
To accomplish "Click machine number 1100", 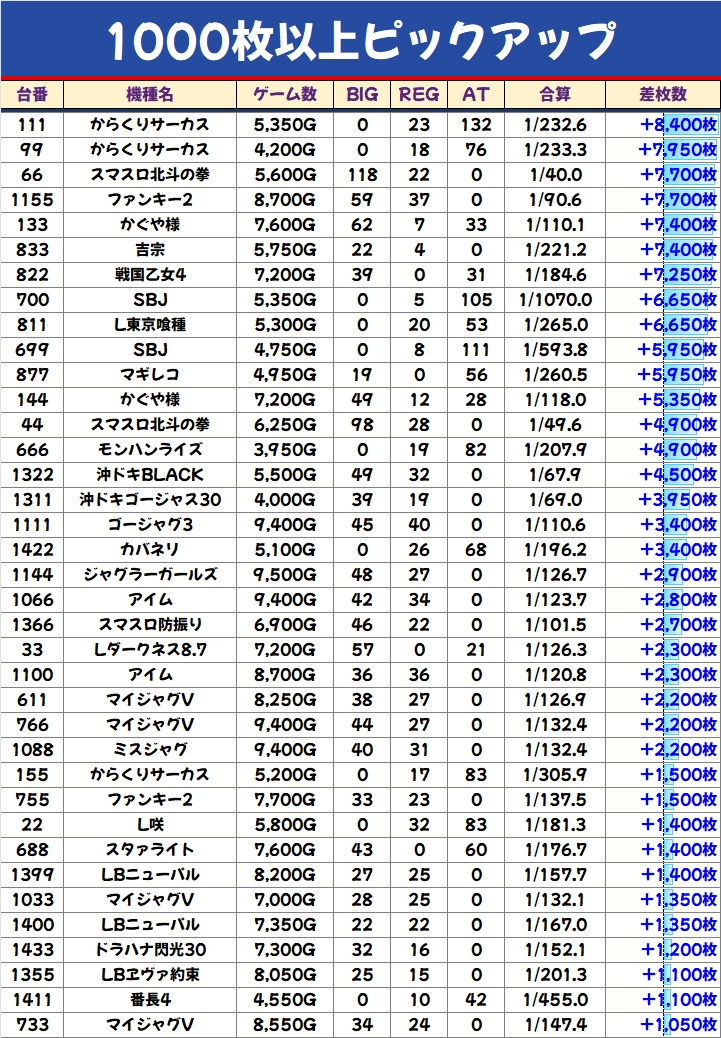I will pos(32,675).
